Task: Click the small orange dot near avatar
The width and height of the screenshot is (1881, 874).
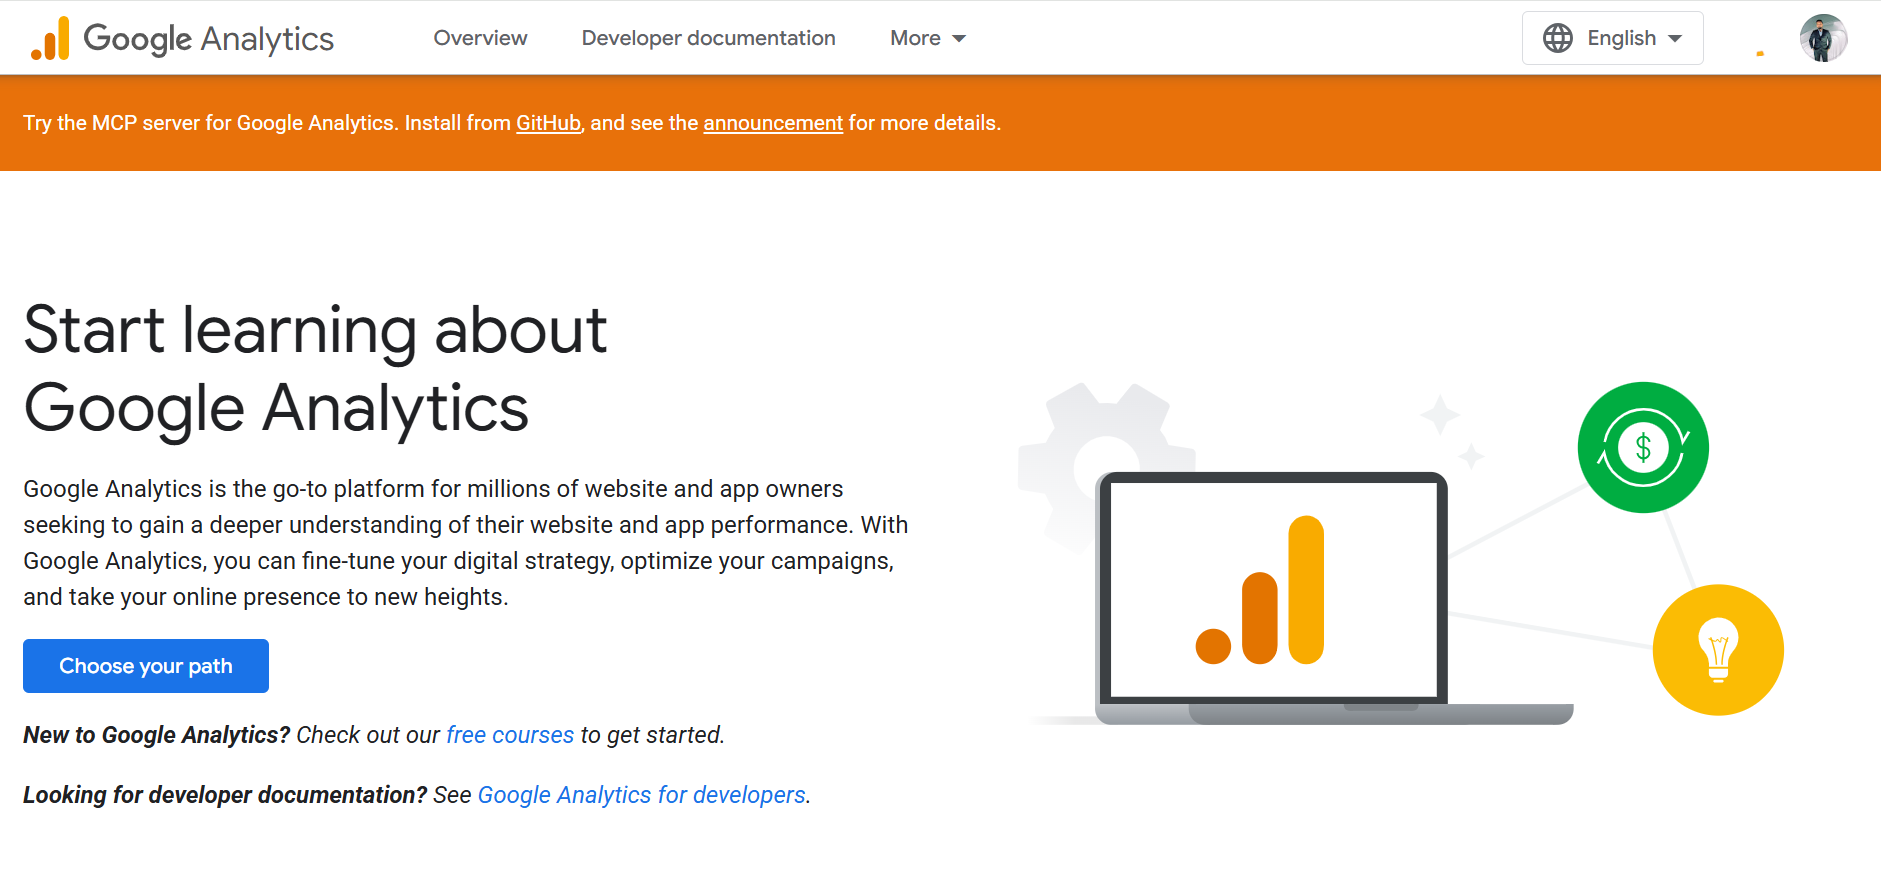Action: pyautogui.click(x=1760, y=53)
